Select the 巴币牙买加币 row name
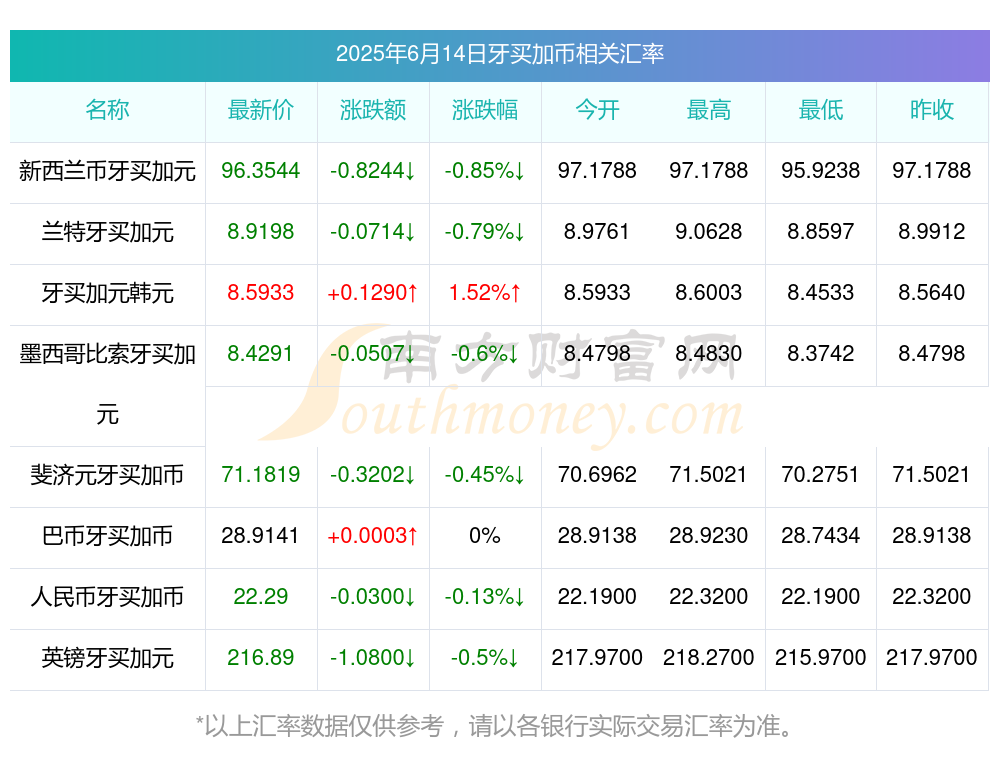This screenshot has height=757, width=1000. [107, 536]
